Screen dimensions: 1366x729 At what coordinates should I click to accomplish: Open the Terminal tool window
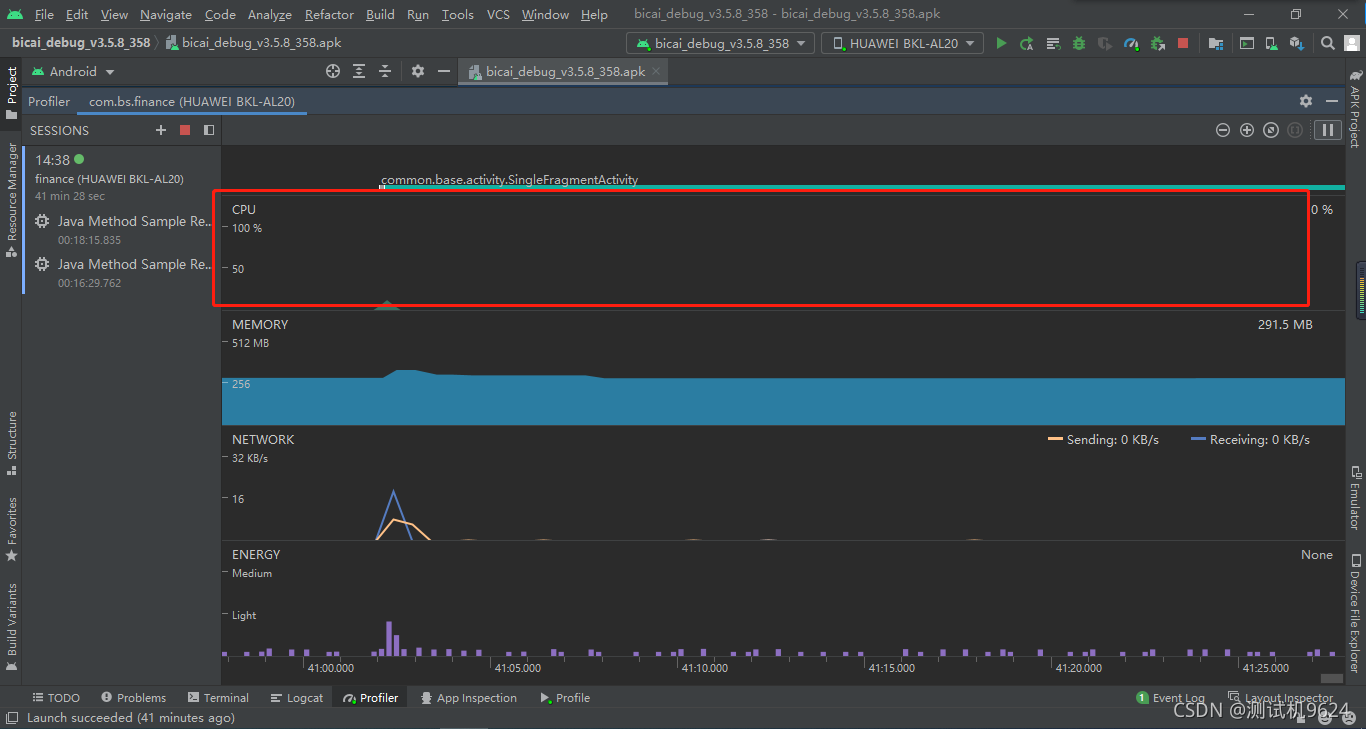pyautogui.click(x=218, y=698)
